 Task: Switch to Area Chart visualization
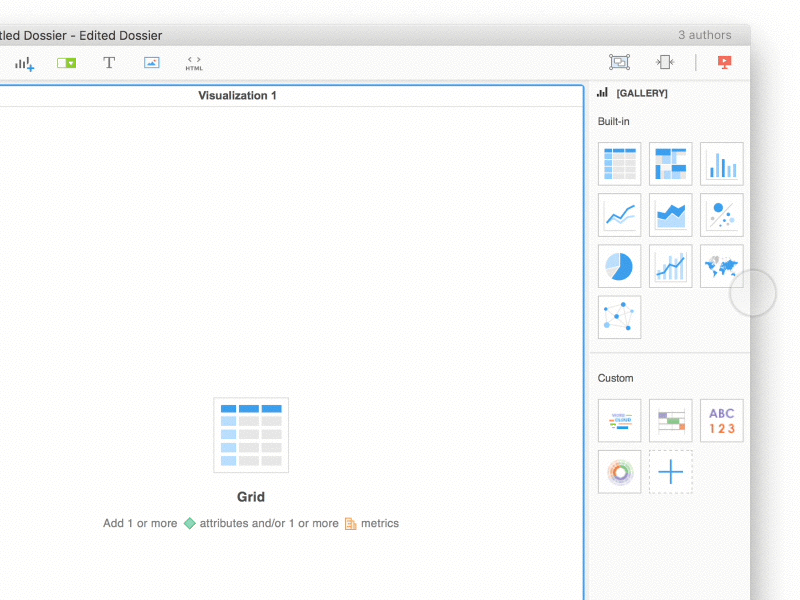click(670, 214)
